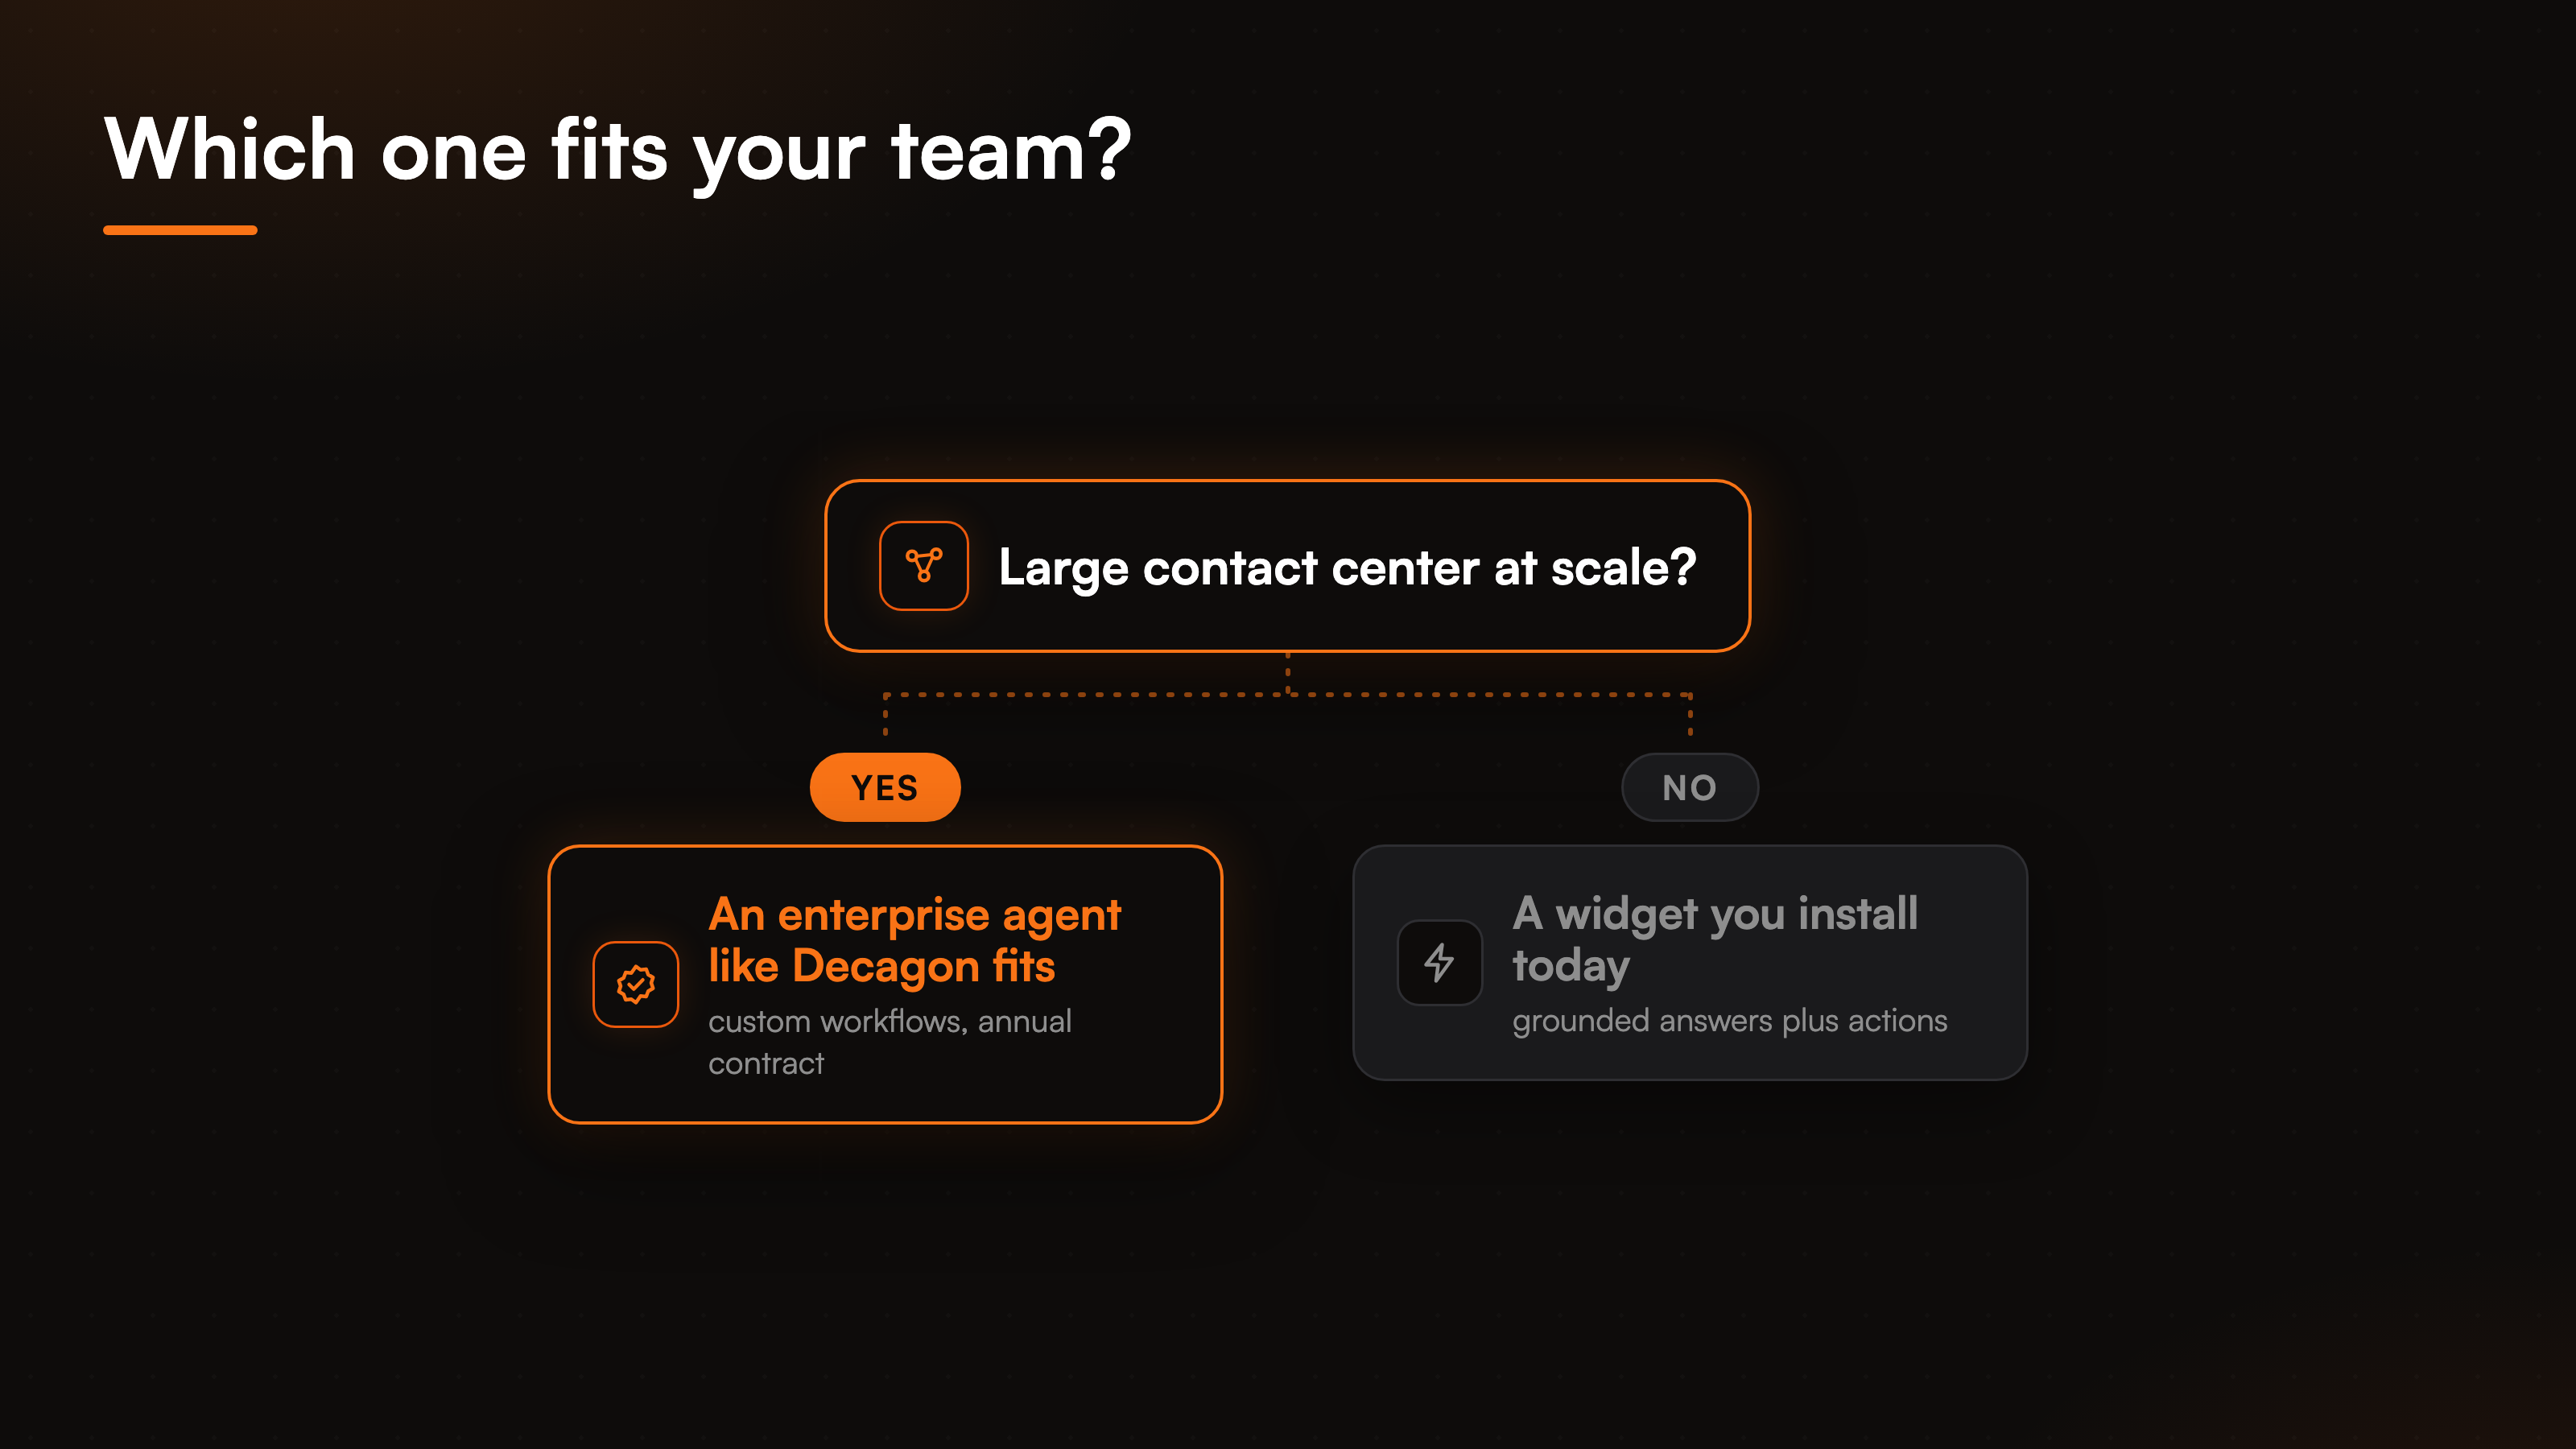2576x1449 pixels.
Task: Select the orange YES pill
Action: coord(885,788)
